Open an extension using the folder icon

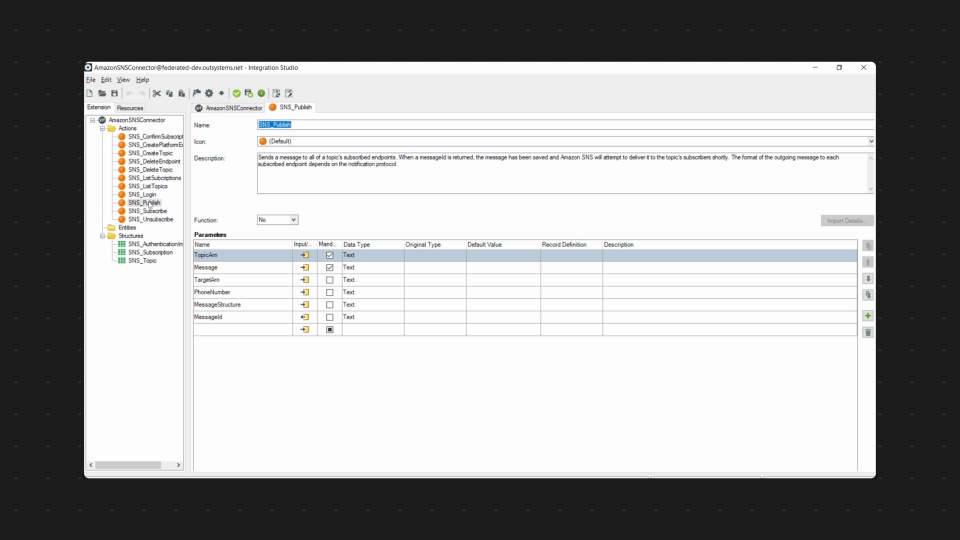102,93
